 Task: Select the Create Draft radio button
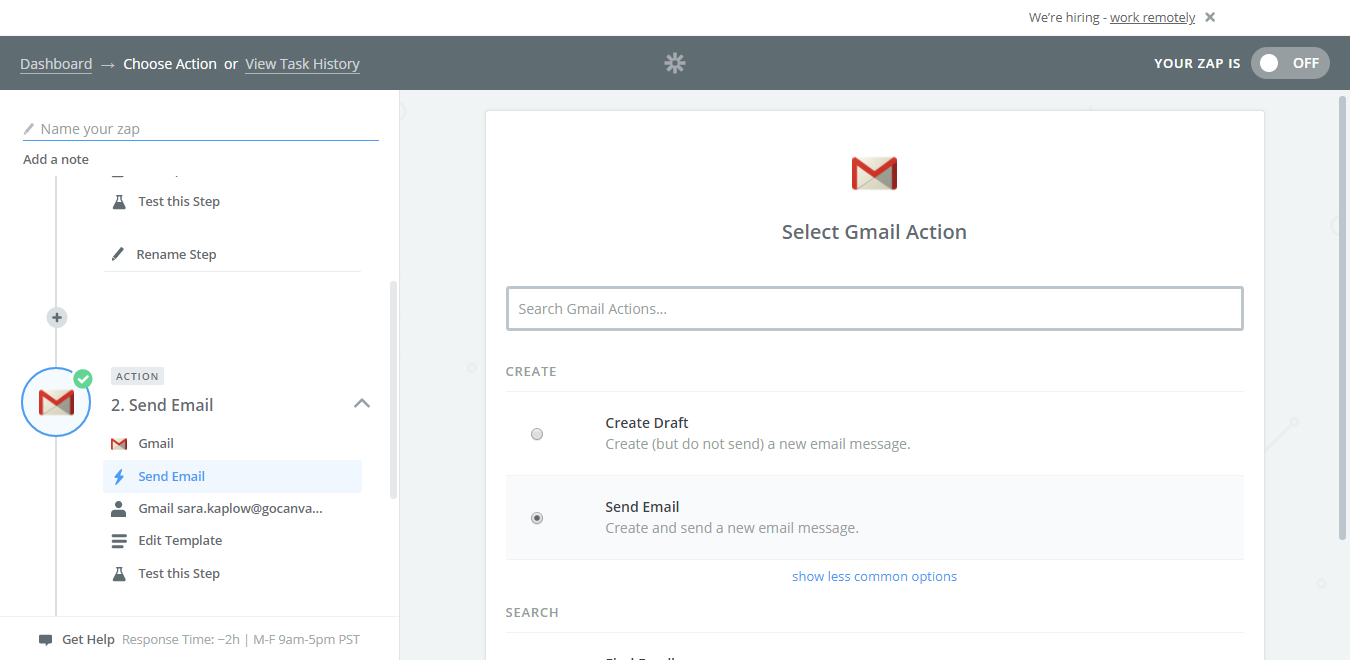[x=537, y=434]
